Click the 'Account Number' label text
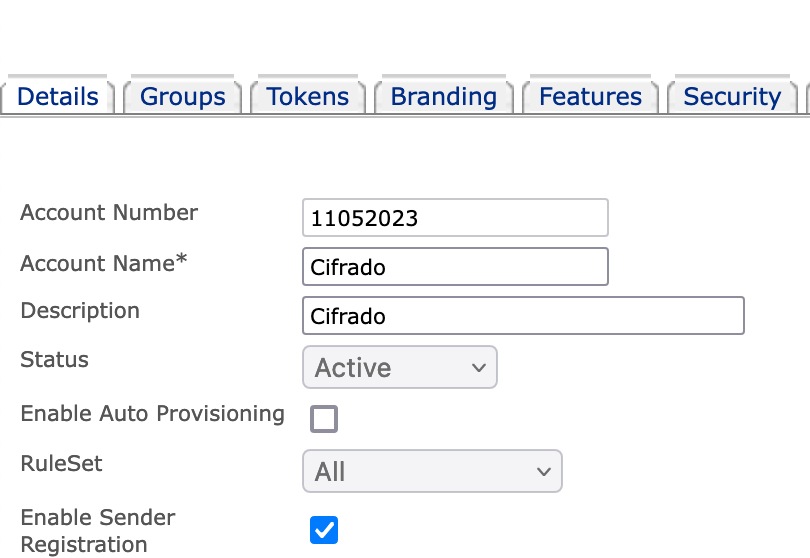810x558 pixels. [x=109, y=213]
